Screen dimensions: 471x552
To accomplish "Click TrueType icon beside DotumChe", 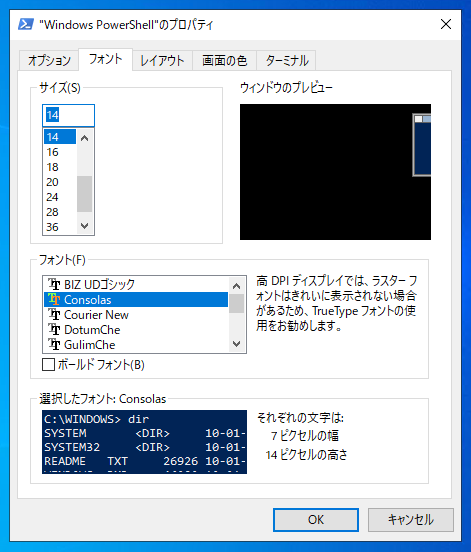I will pyautogui.click(x=54, y=330).
